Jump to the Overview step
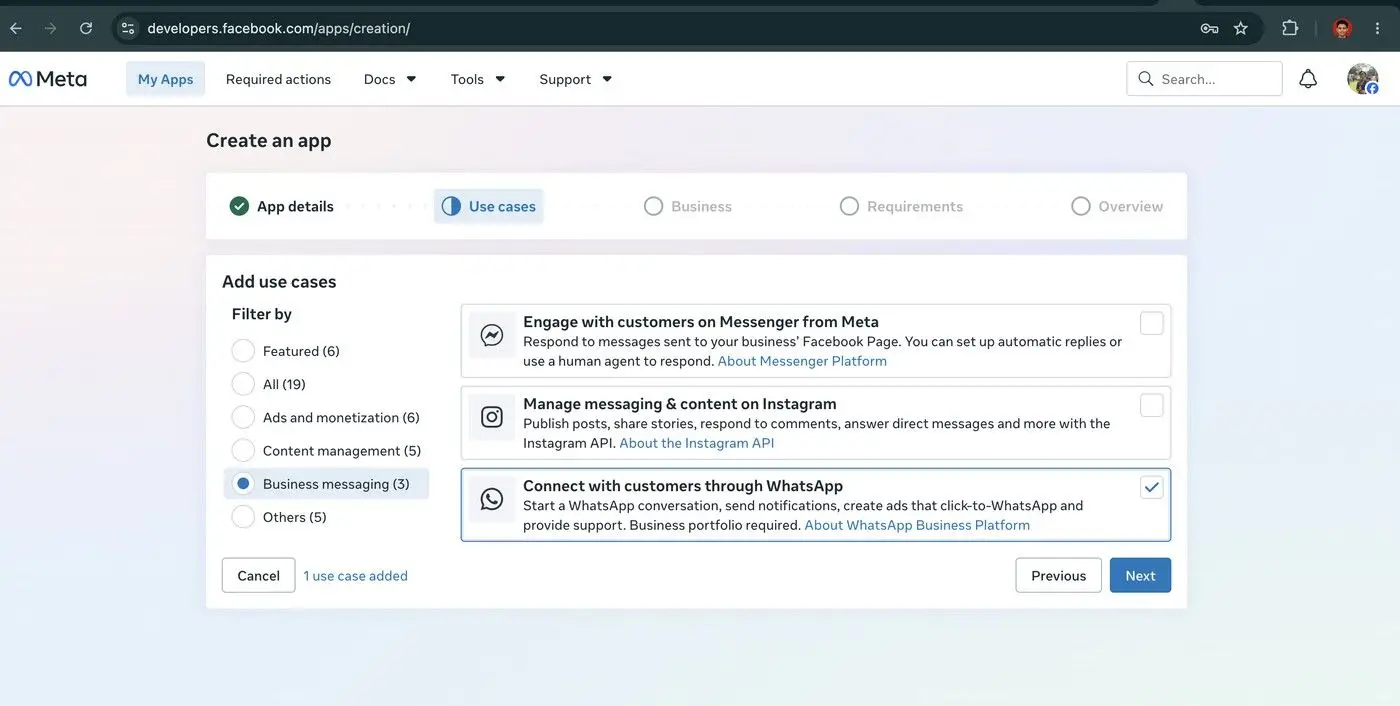Screen dimensions: 1400x706 point(1117,206)
